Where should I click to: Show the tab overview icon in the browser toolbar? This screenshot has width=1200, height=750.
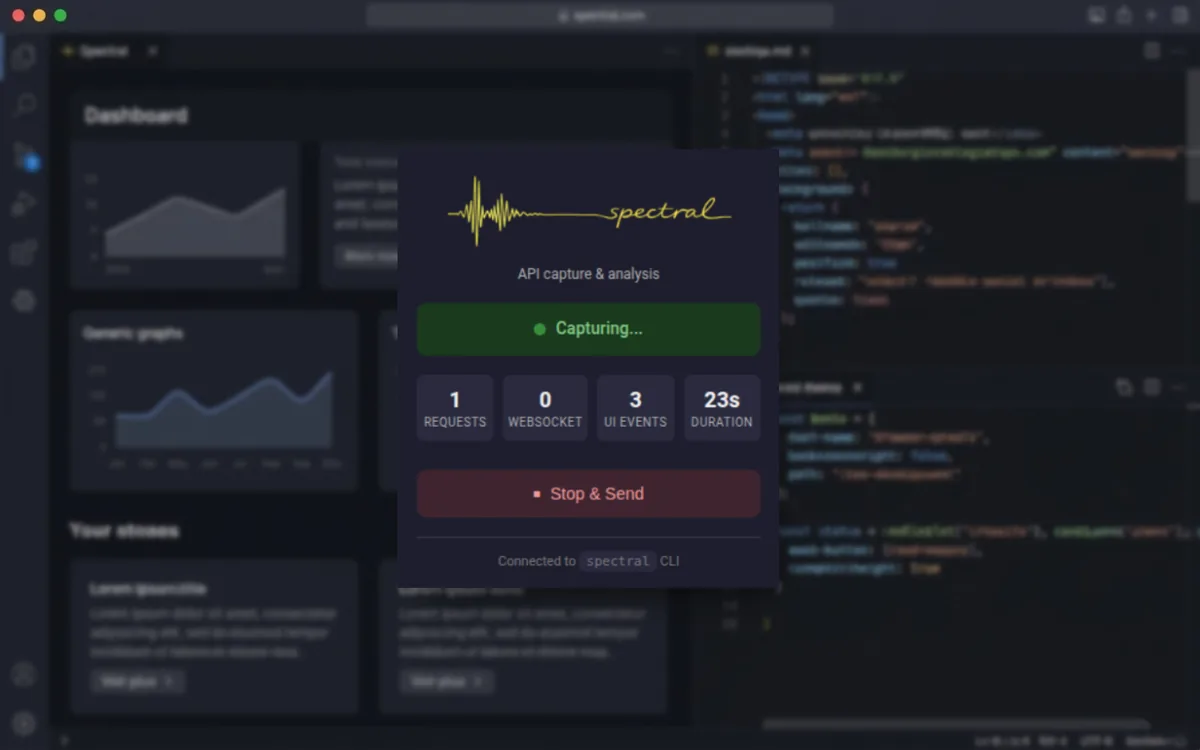[x=1180, y=15]
